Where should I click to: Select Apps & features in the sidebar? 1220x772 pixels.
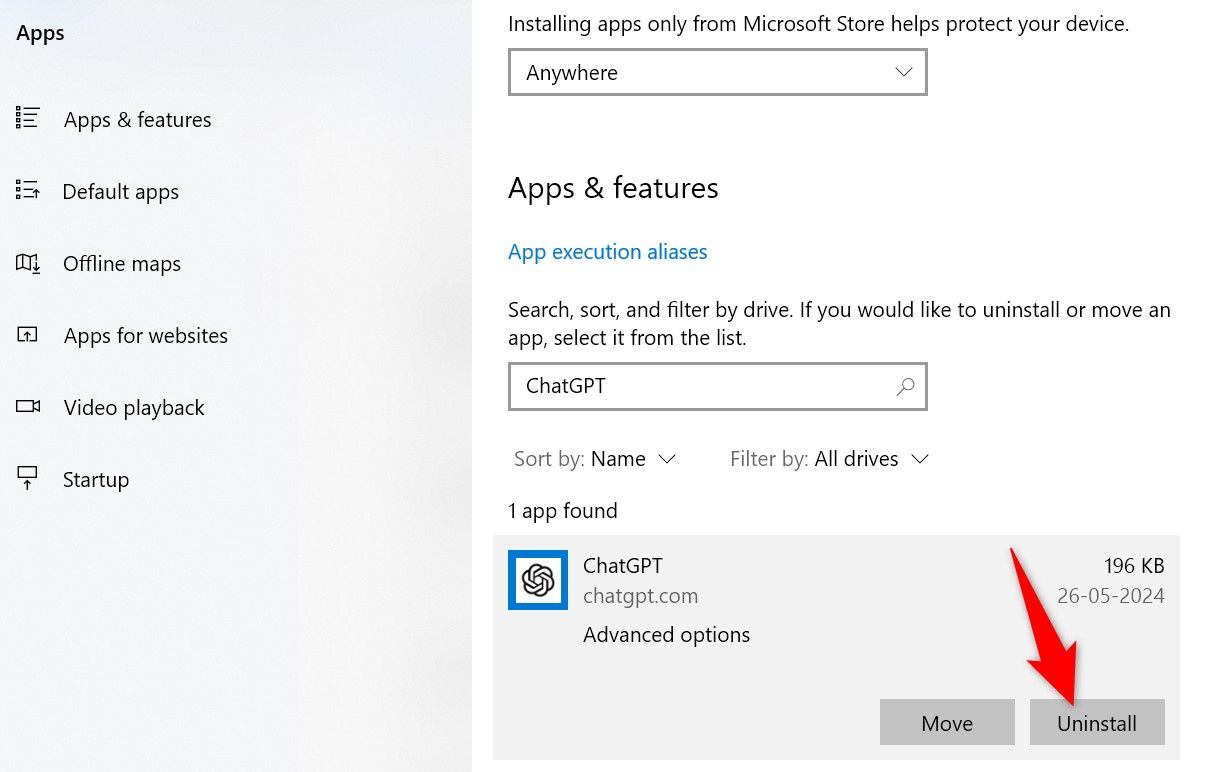137,119
